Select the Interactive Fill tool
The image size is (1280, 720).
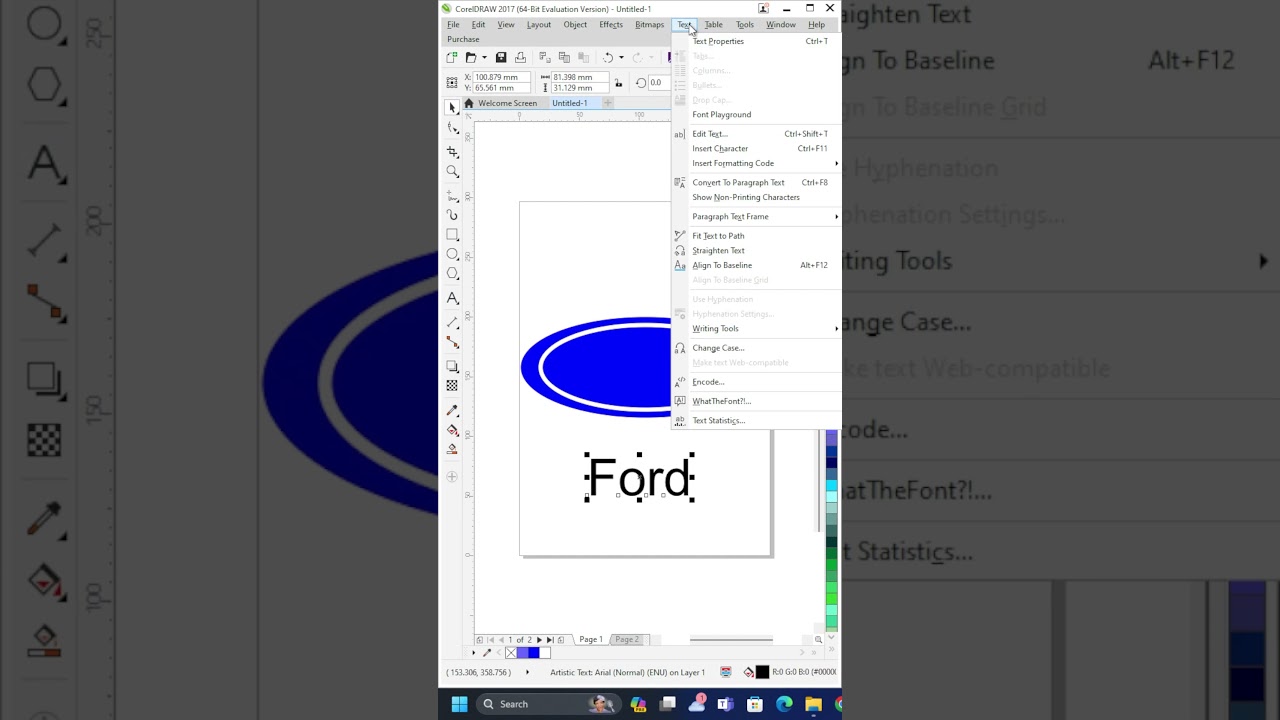452,430
